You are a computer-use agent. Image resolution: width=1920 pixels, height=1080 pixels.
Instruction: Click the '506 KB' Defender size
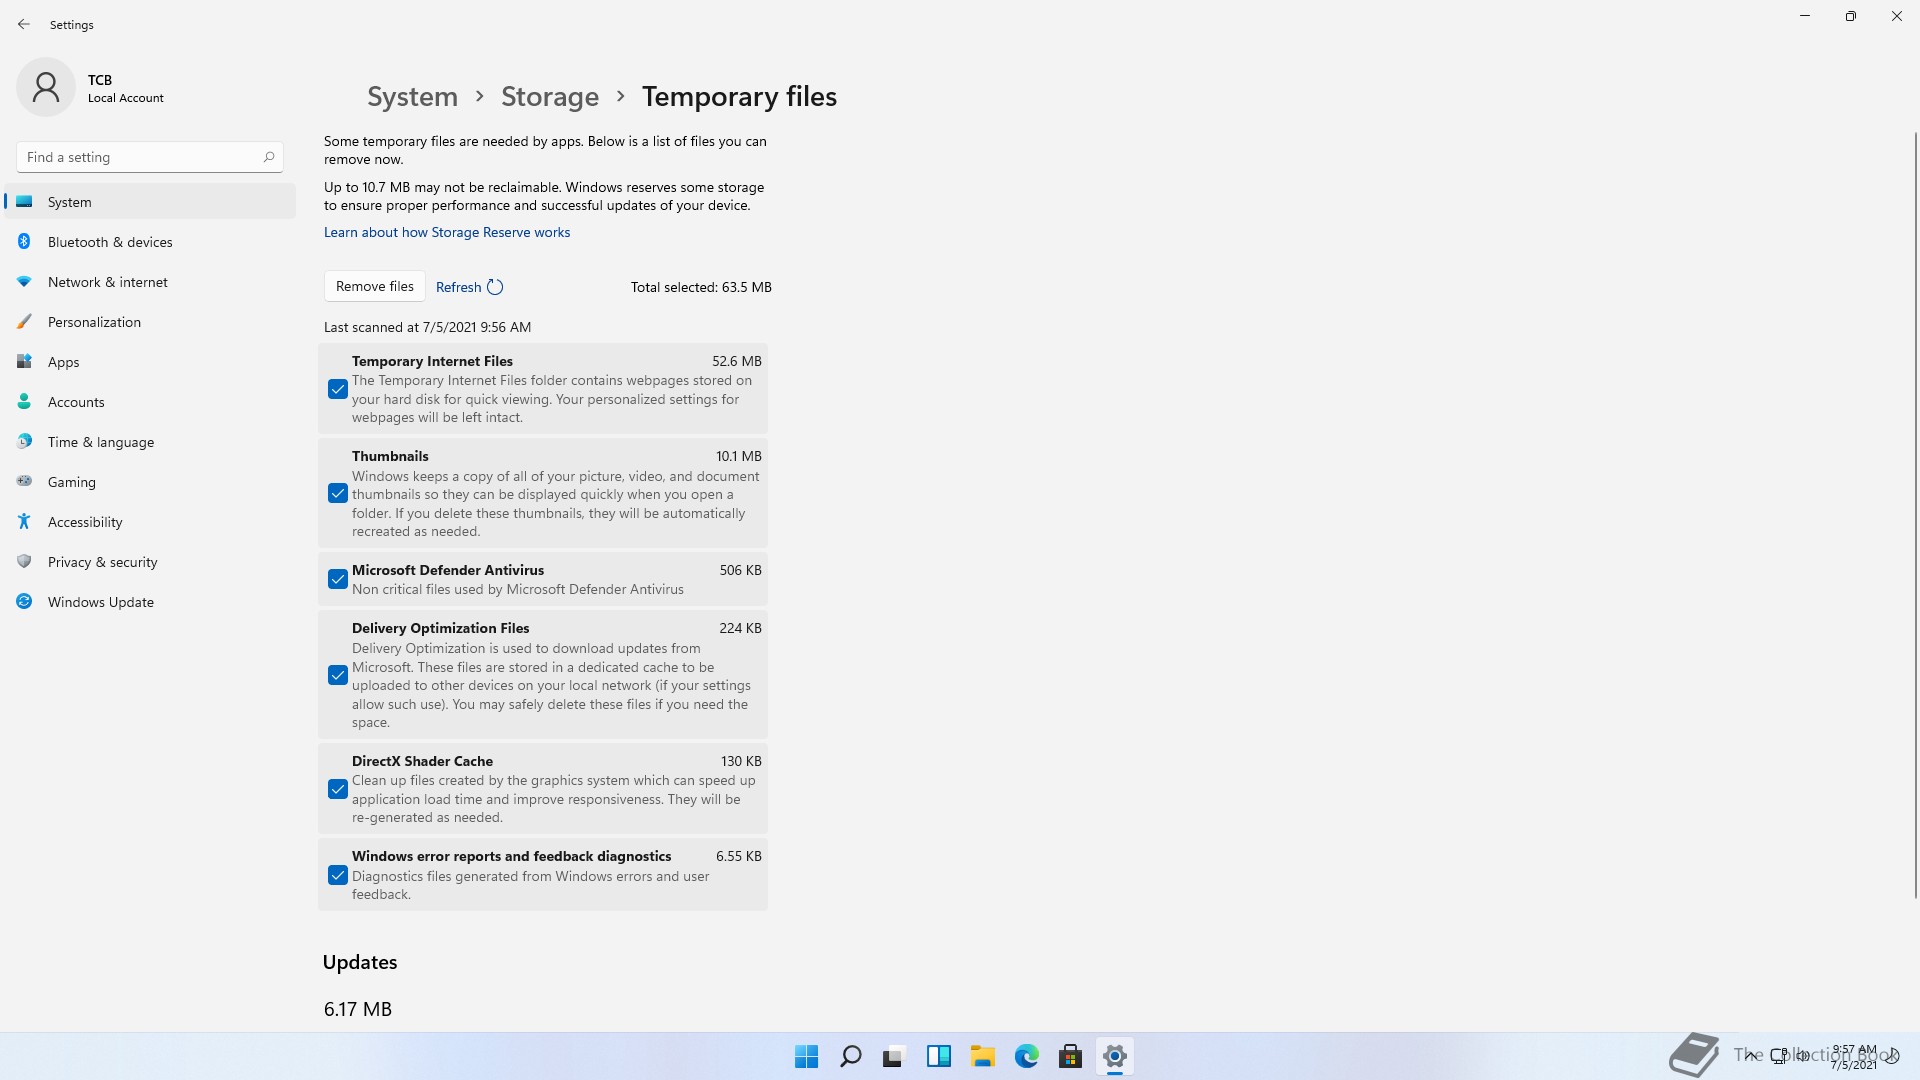coord(741,570)
